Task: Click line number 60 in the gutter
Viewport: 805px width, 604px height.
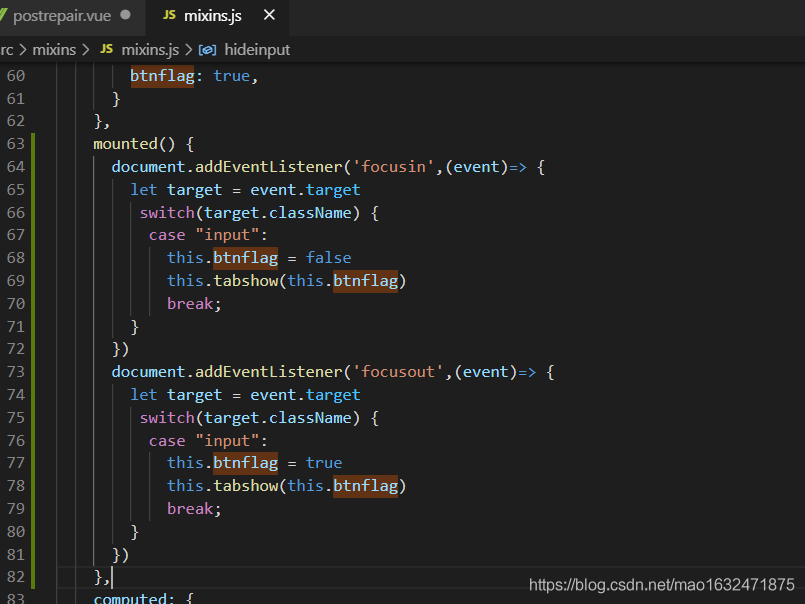Action: 15,76
